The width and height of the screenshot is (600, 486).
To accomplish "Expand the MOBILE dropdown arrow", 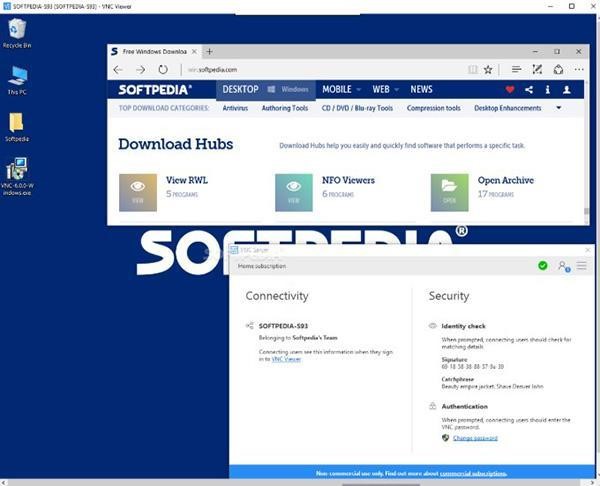I will 359,90.
